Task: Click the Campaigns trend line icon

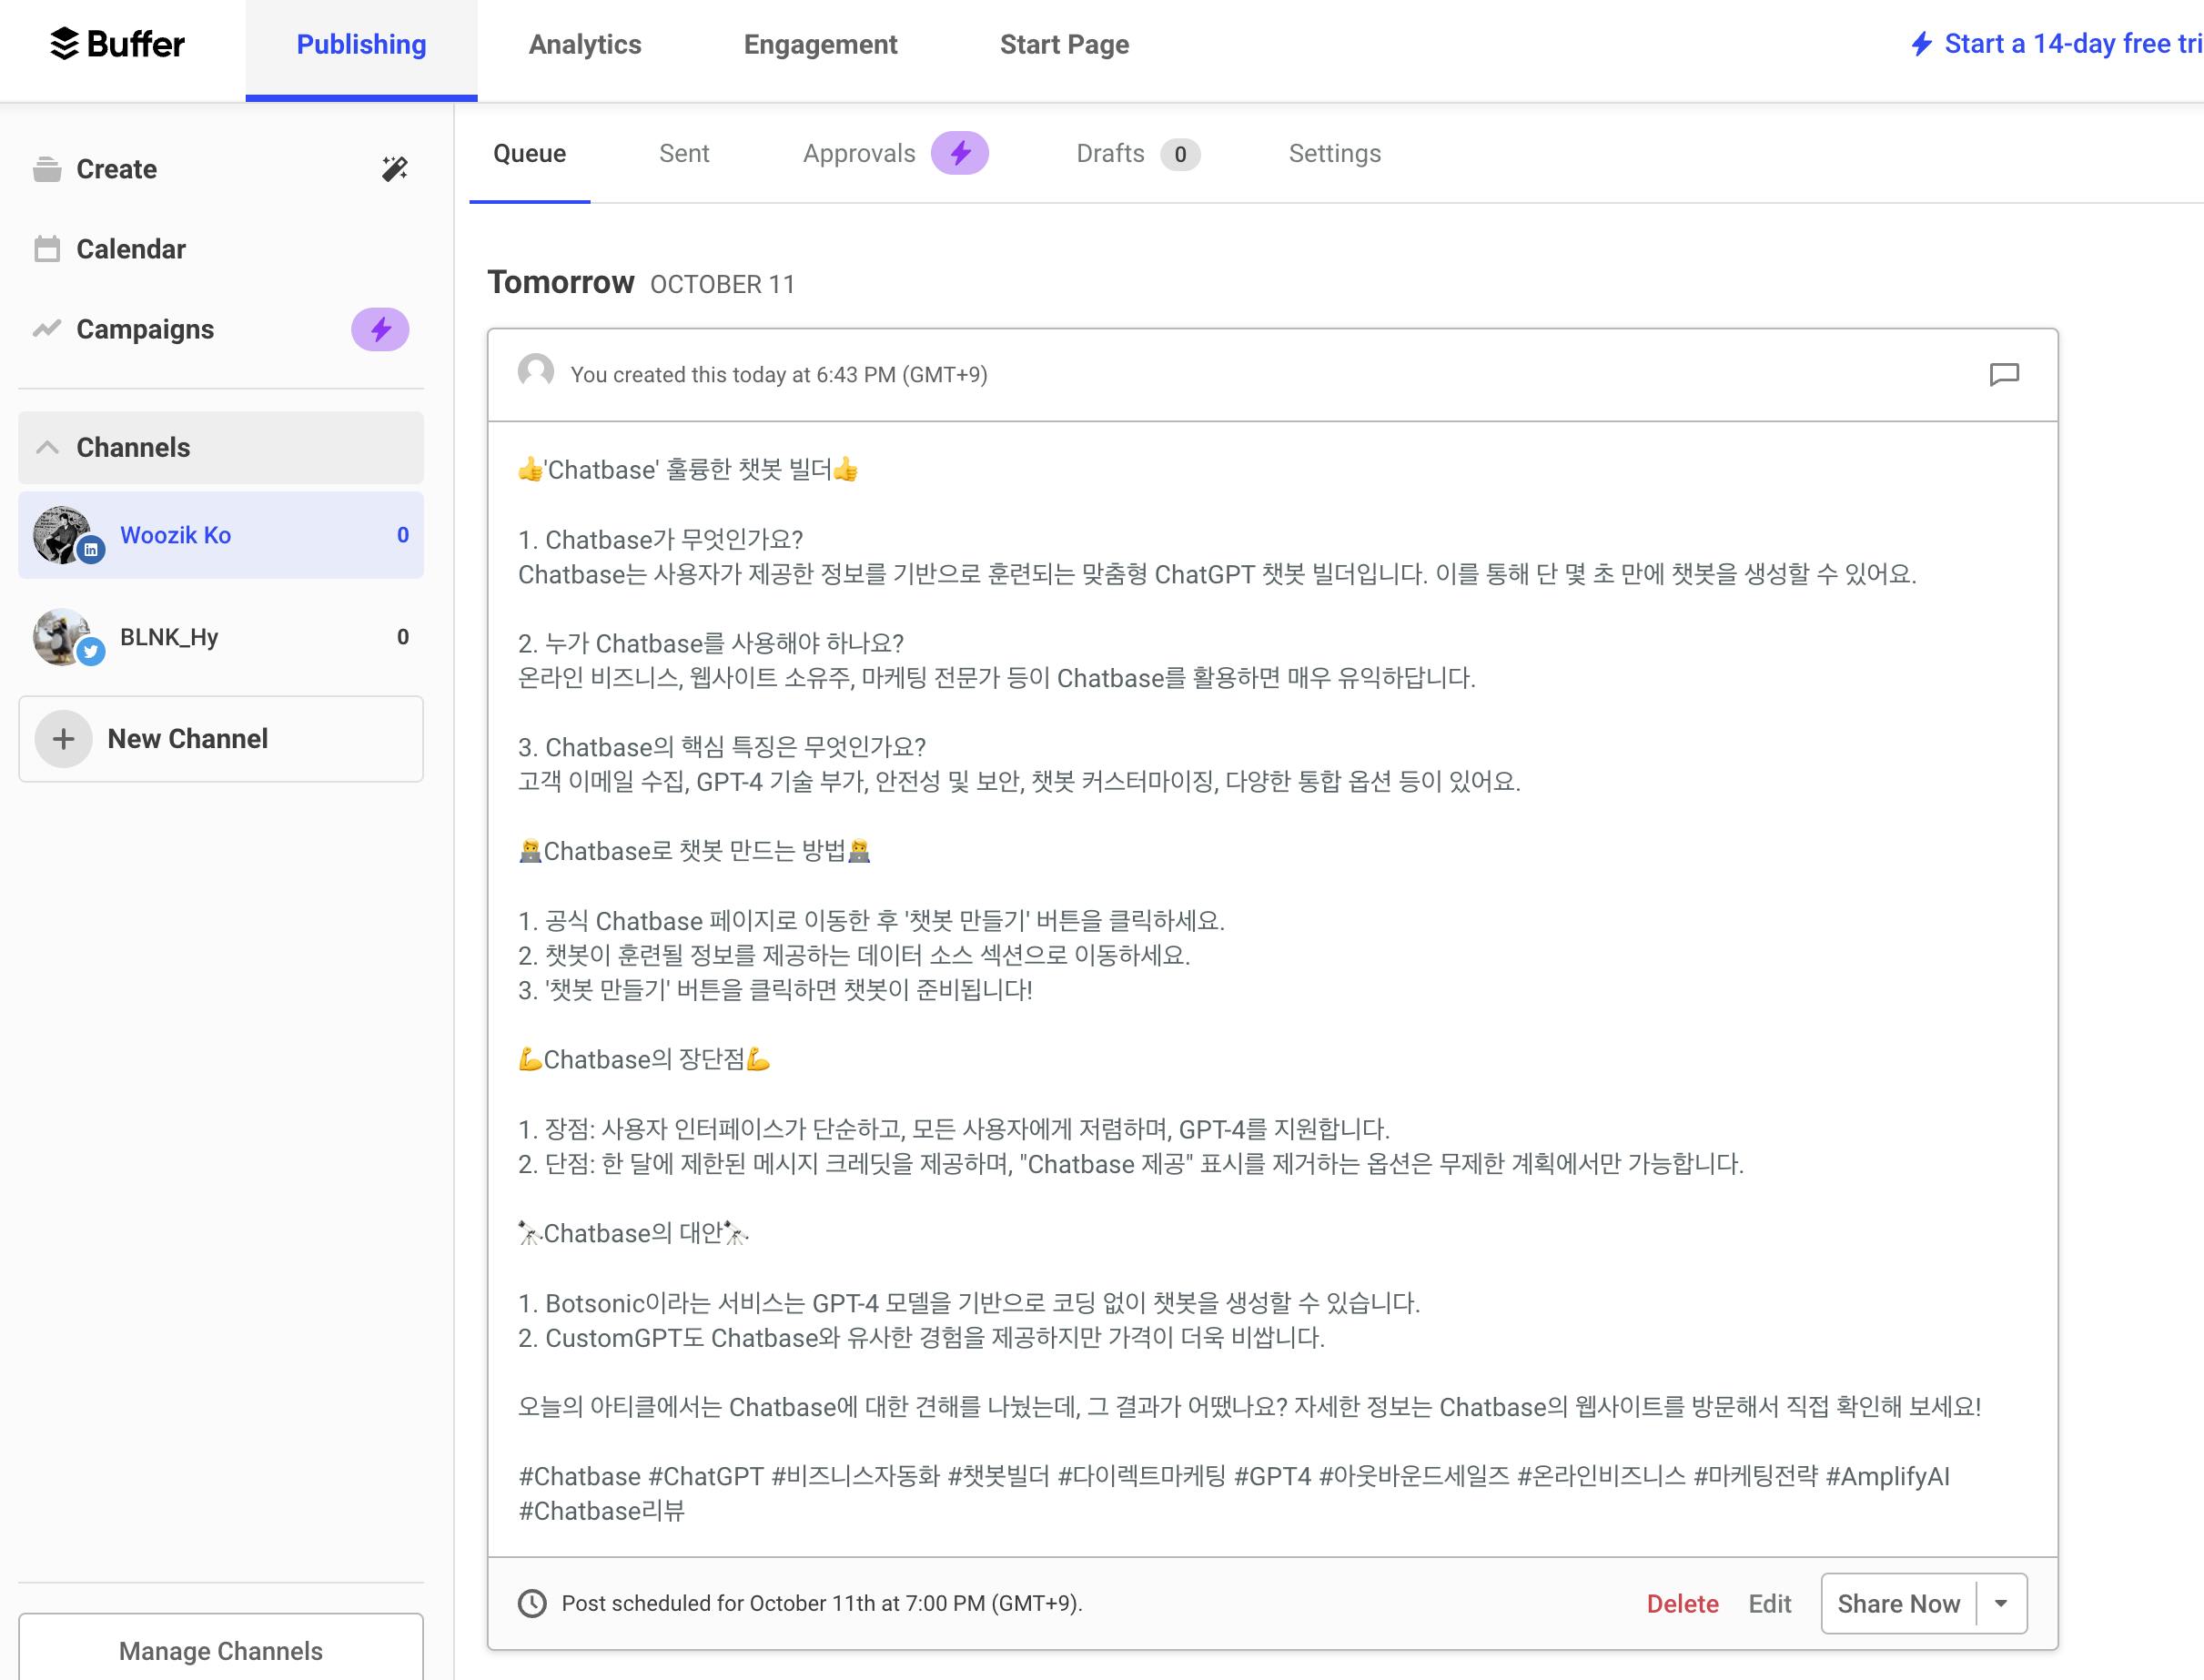Action: (x=47, y=329)
